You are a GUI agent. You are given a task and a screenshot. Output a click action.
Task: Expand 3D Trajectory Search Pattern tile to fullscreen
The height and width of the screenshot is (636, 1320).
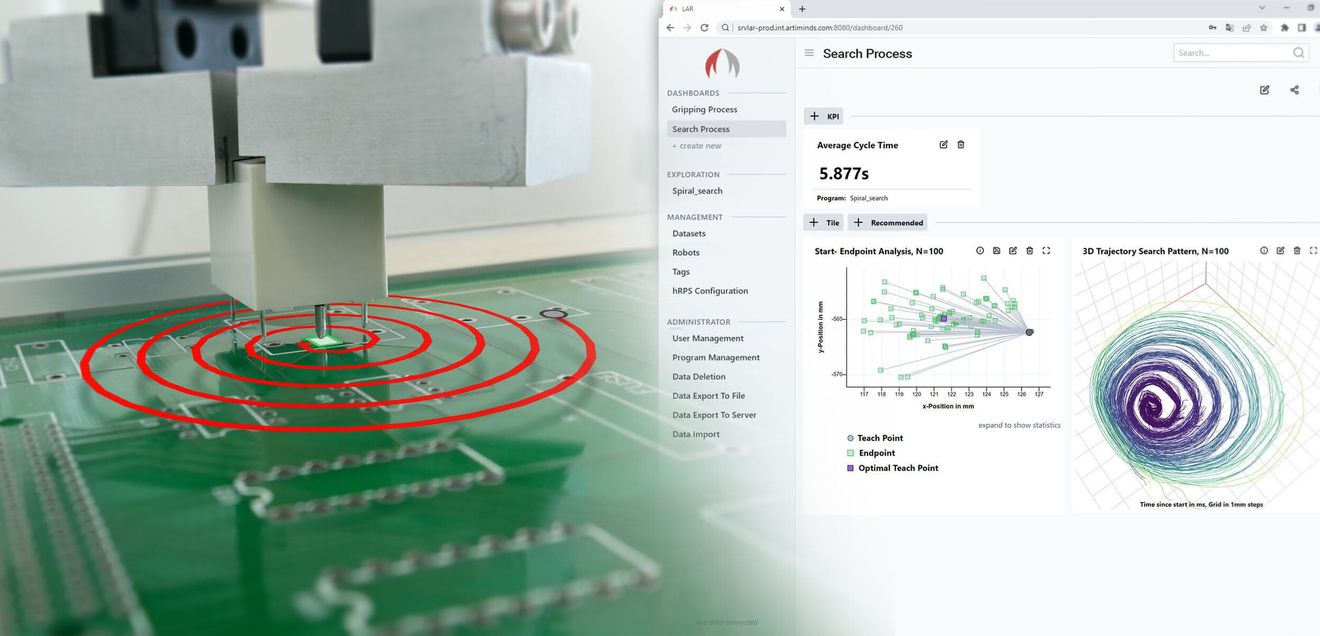[1313, 251]
